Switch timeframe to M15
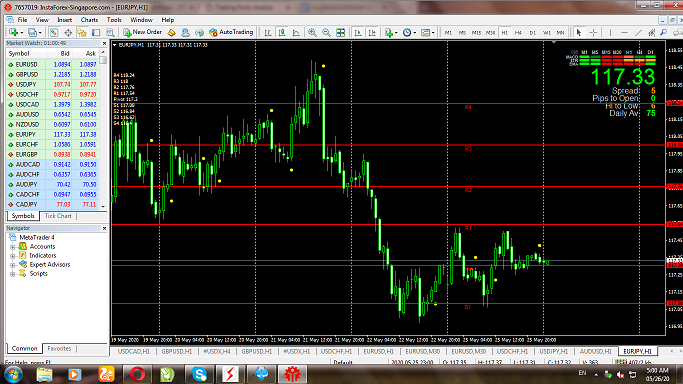683x384 pixels. [x=477, y=33]
